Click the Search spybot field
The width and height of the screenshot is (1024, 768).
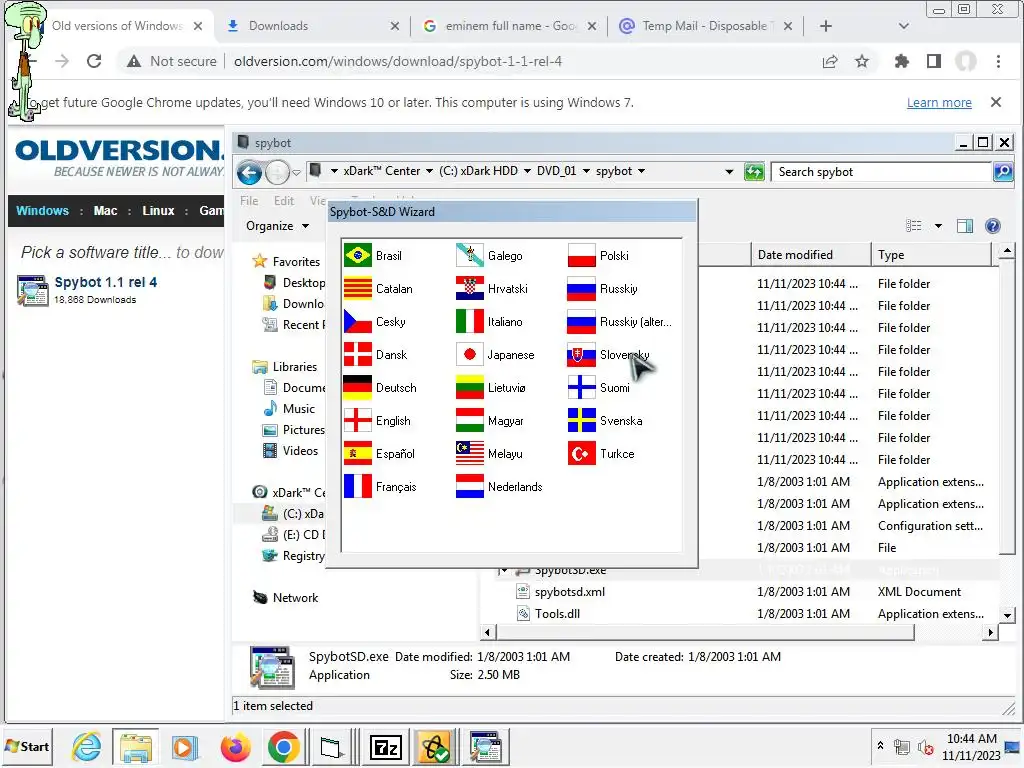pos(882,172)
